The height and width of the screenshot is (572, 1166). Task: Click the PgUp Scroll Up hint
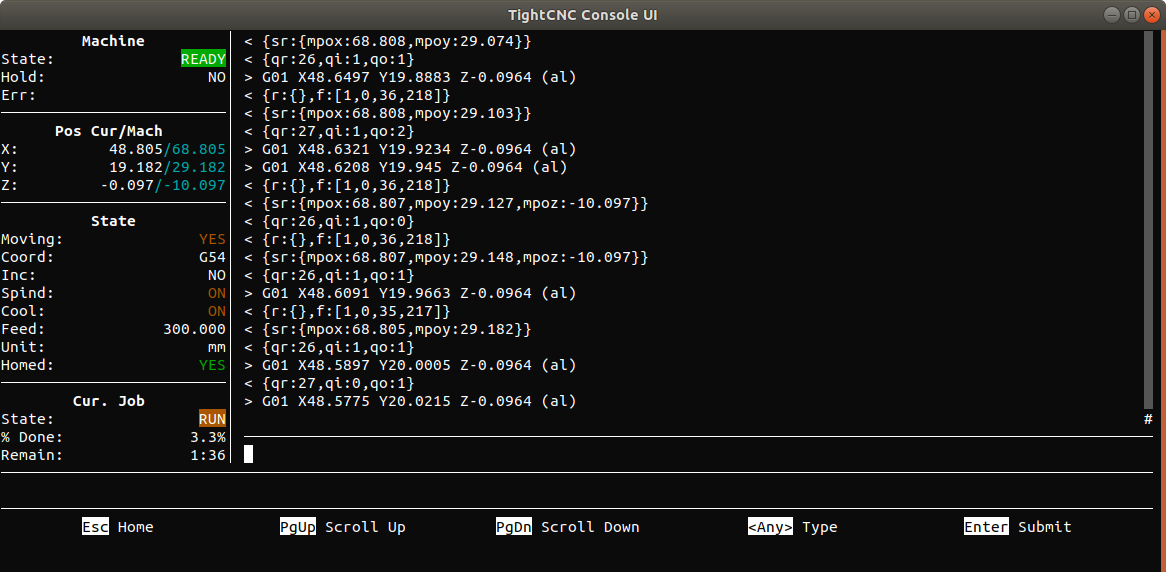click(x=342, y=527)
